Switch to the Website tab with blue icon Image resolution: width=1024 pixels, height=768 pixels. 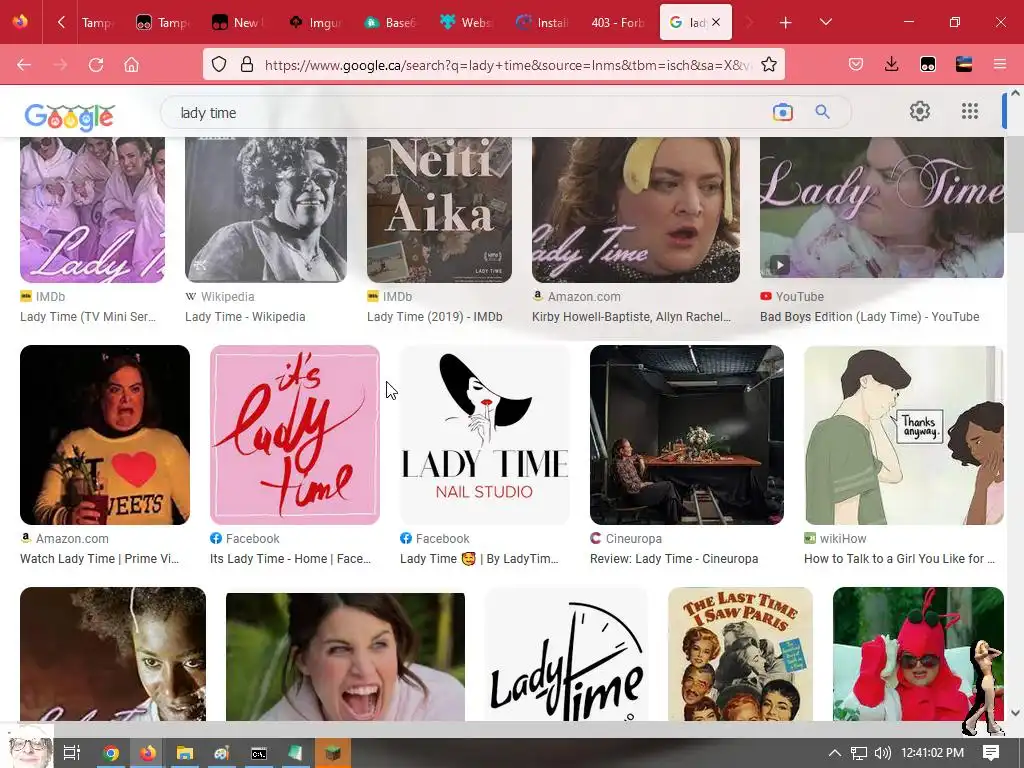tap(466, 23)
